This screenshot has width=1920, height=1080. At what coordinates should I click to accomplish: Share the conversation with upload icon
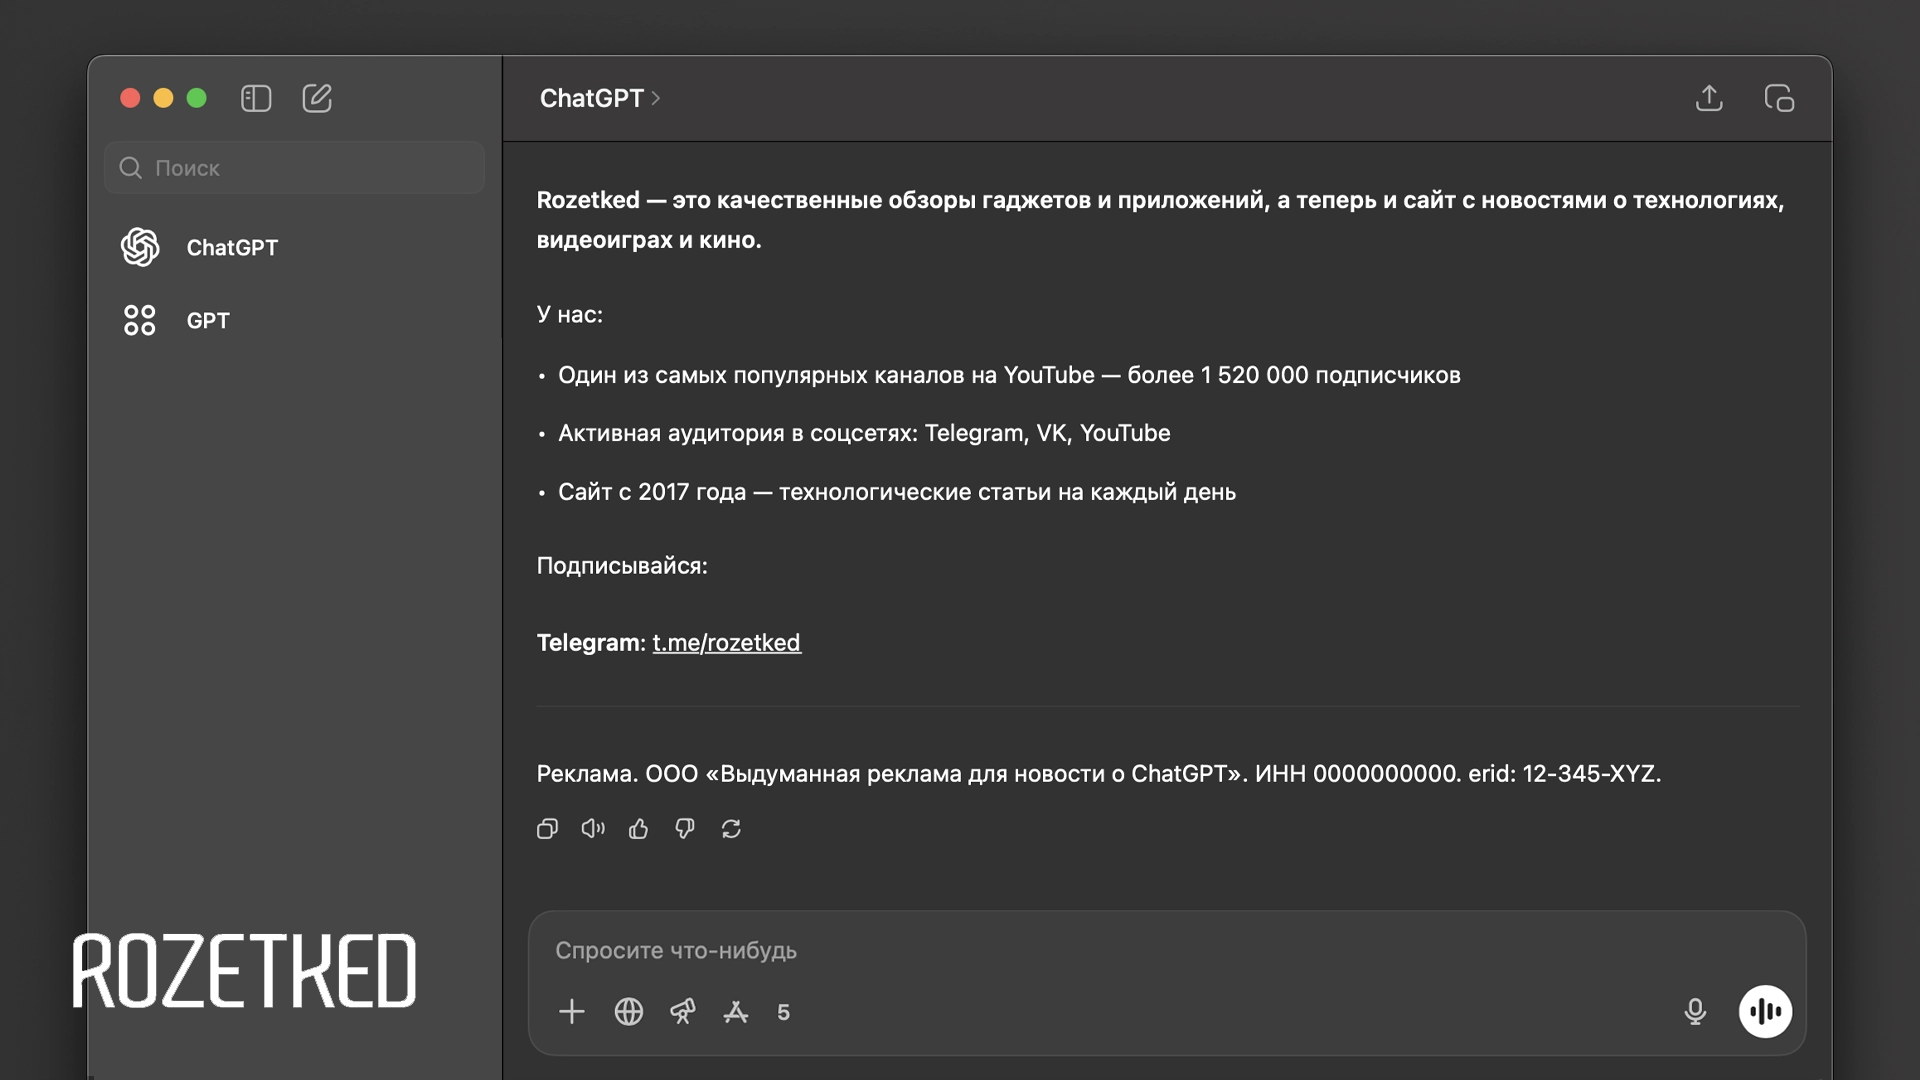[1710, 98]
